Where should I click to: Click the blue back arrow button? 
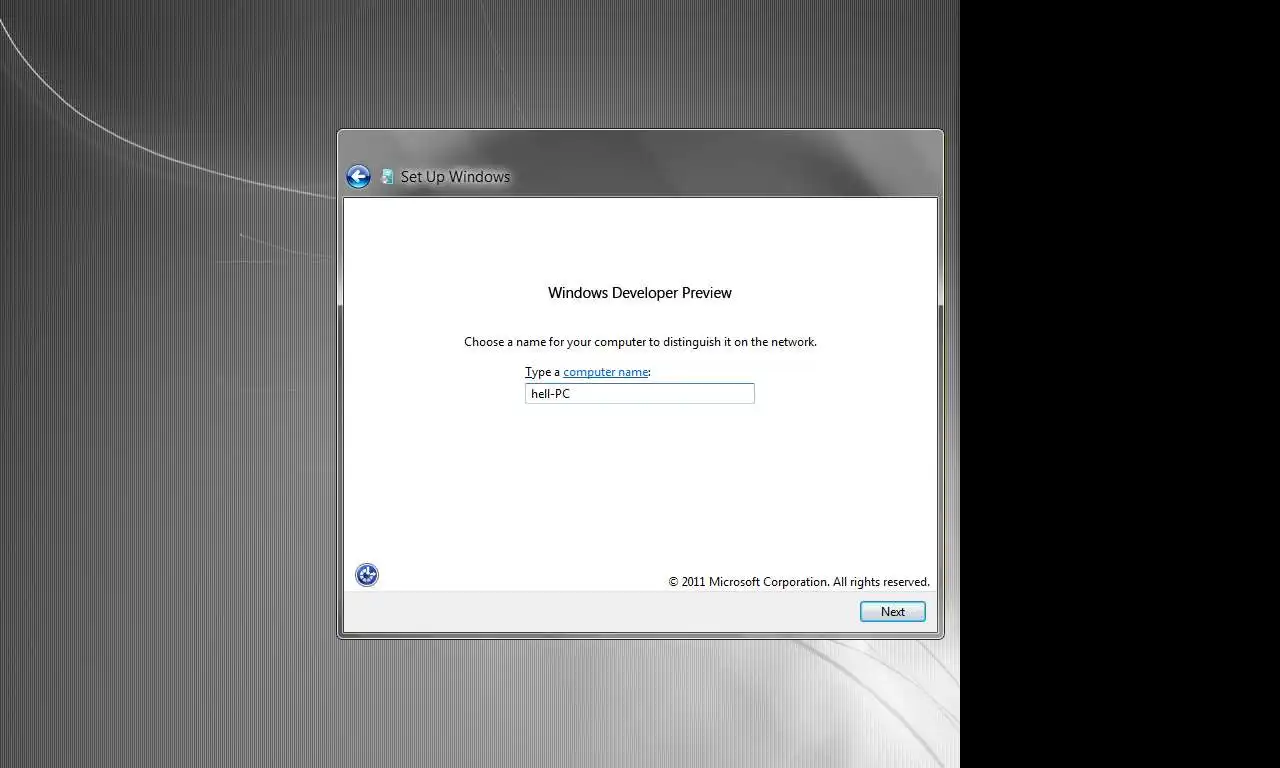click(x=358, y=177)
